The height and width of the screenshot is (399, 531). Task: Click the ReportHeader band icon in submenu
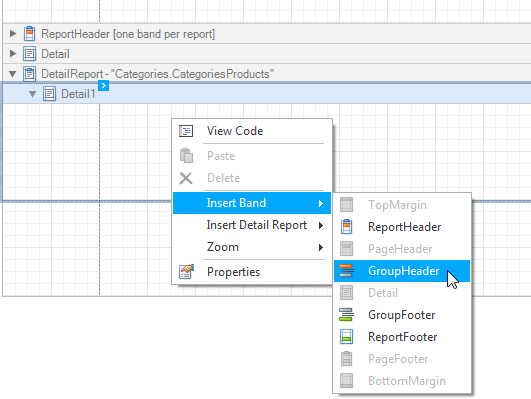(x=346, y=227)
